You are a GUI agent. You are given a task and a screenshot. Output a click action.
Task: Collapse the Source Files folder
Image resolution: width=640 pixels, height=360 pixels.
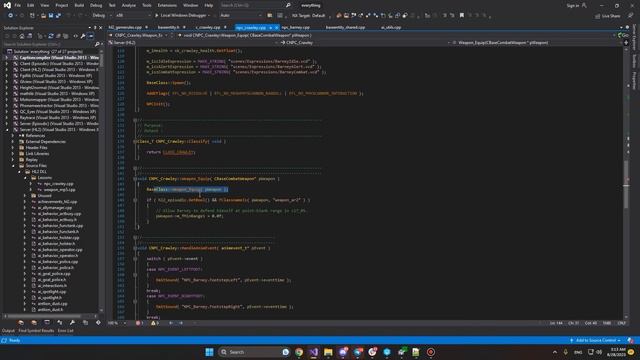click(13, 166)
